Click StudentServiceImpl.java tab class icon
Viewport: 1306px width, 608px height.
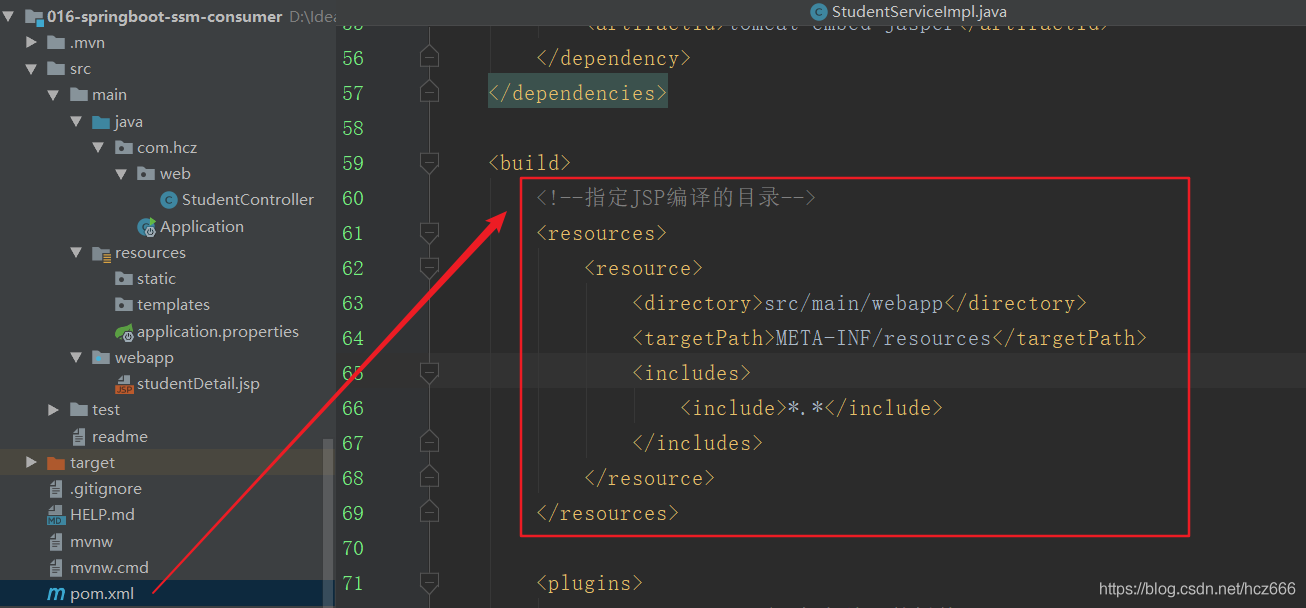click(819, 12)
